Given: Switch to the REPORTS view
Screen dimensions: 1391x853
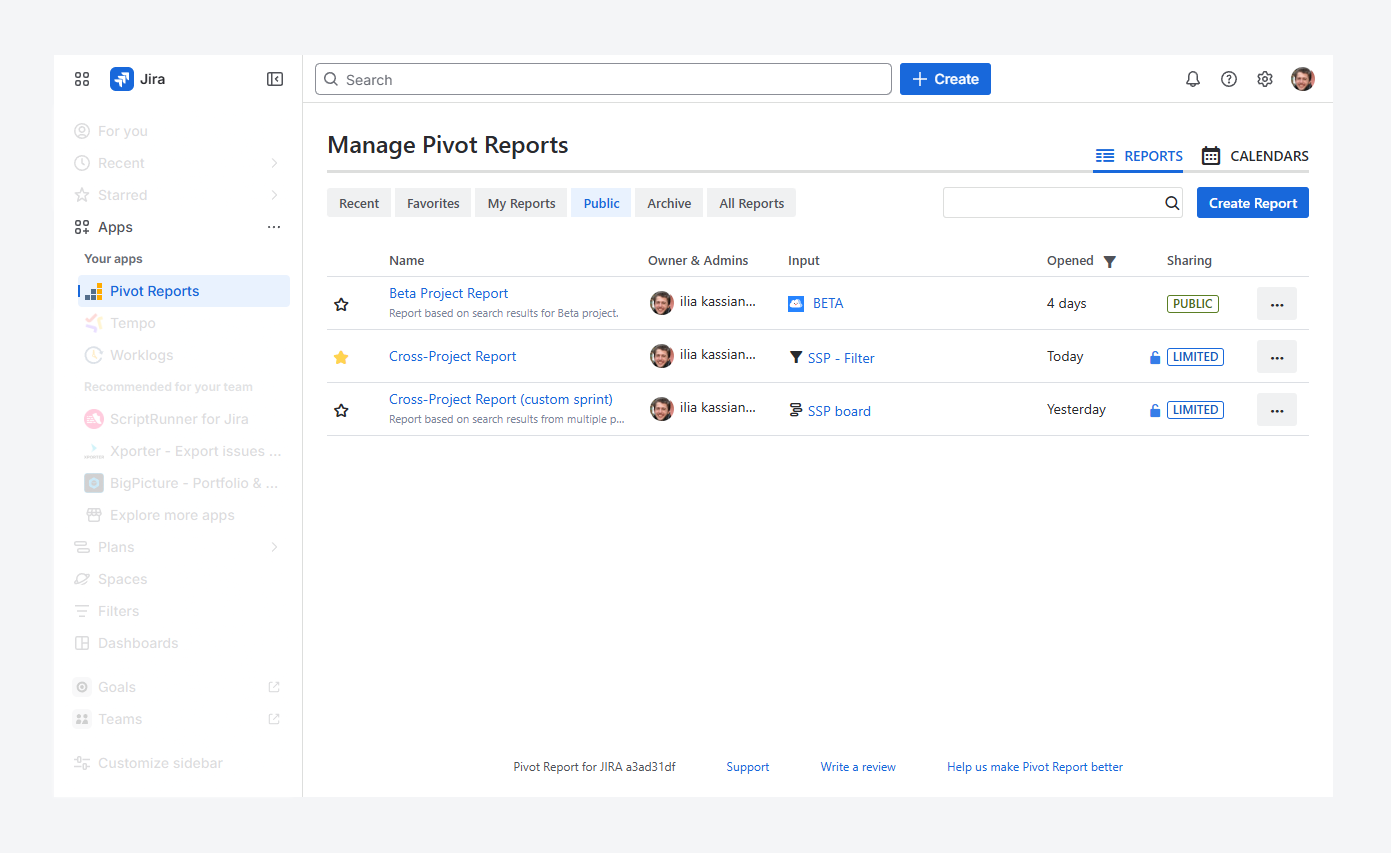Looking at the screenshot, I should click(1139, 156).
